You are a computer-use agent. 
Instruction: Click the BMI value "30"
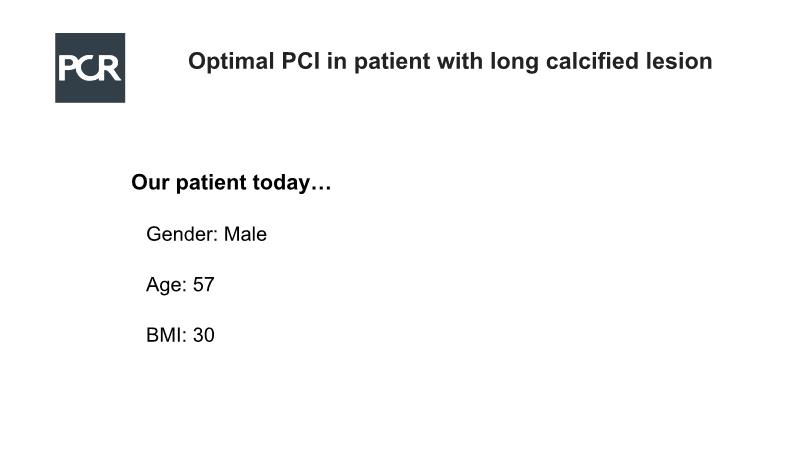[x=204, y=335]
